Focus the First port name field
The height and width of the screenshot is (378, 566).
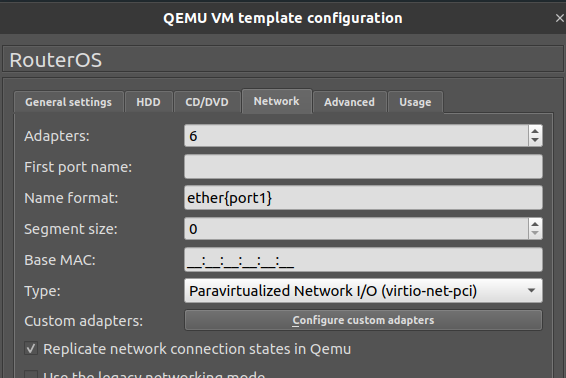(x=363, y=166)
